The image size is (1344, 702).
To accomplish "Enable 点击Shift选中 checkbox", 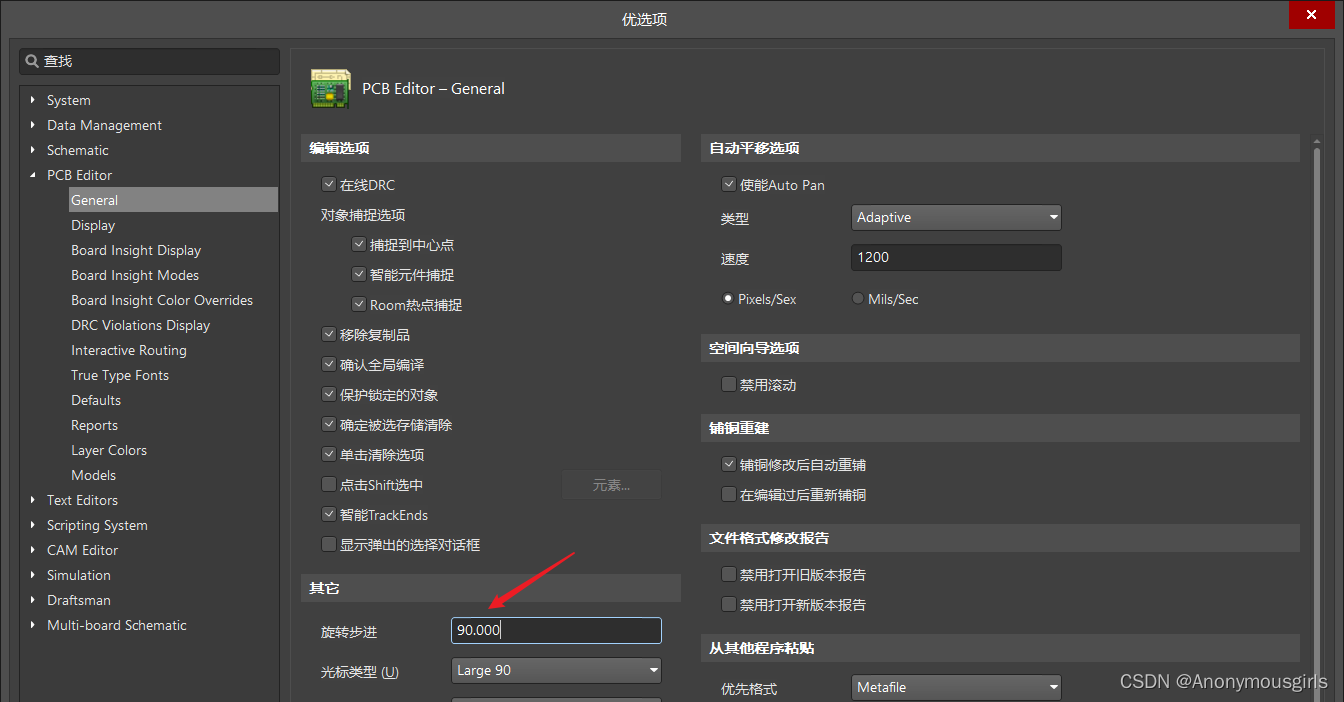I will click(x=329, y=485).
